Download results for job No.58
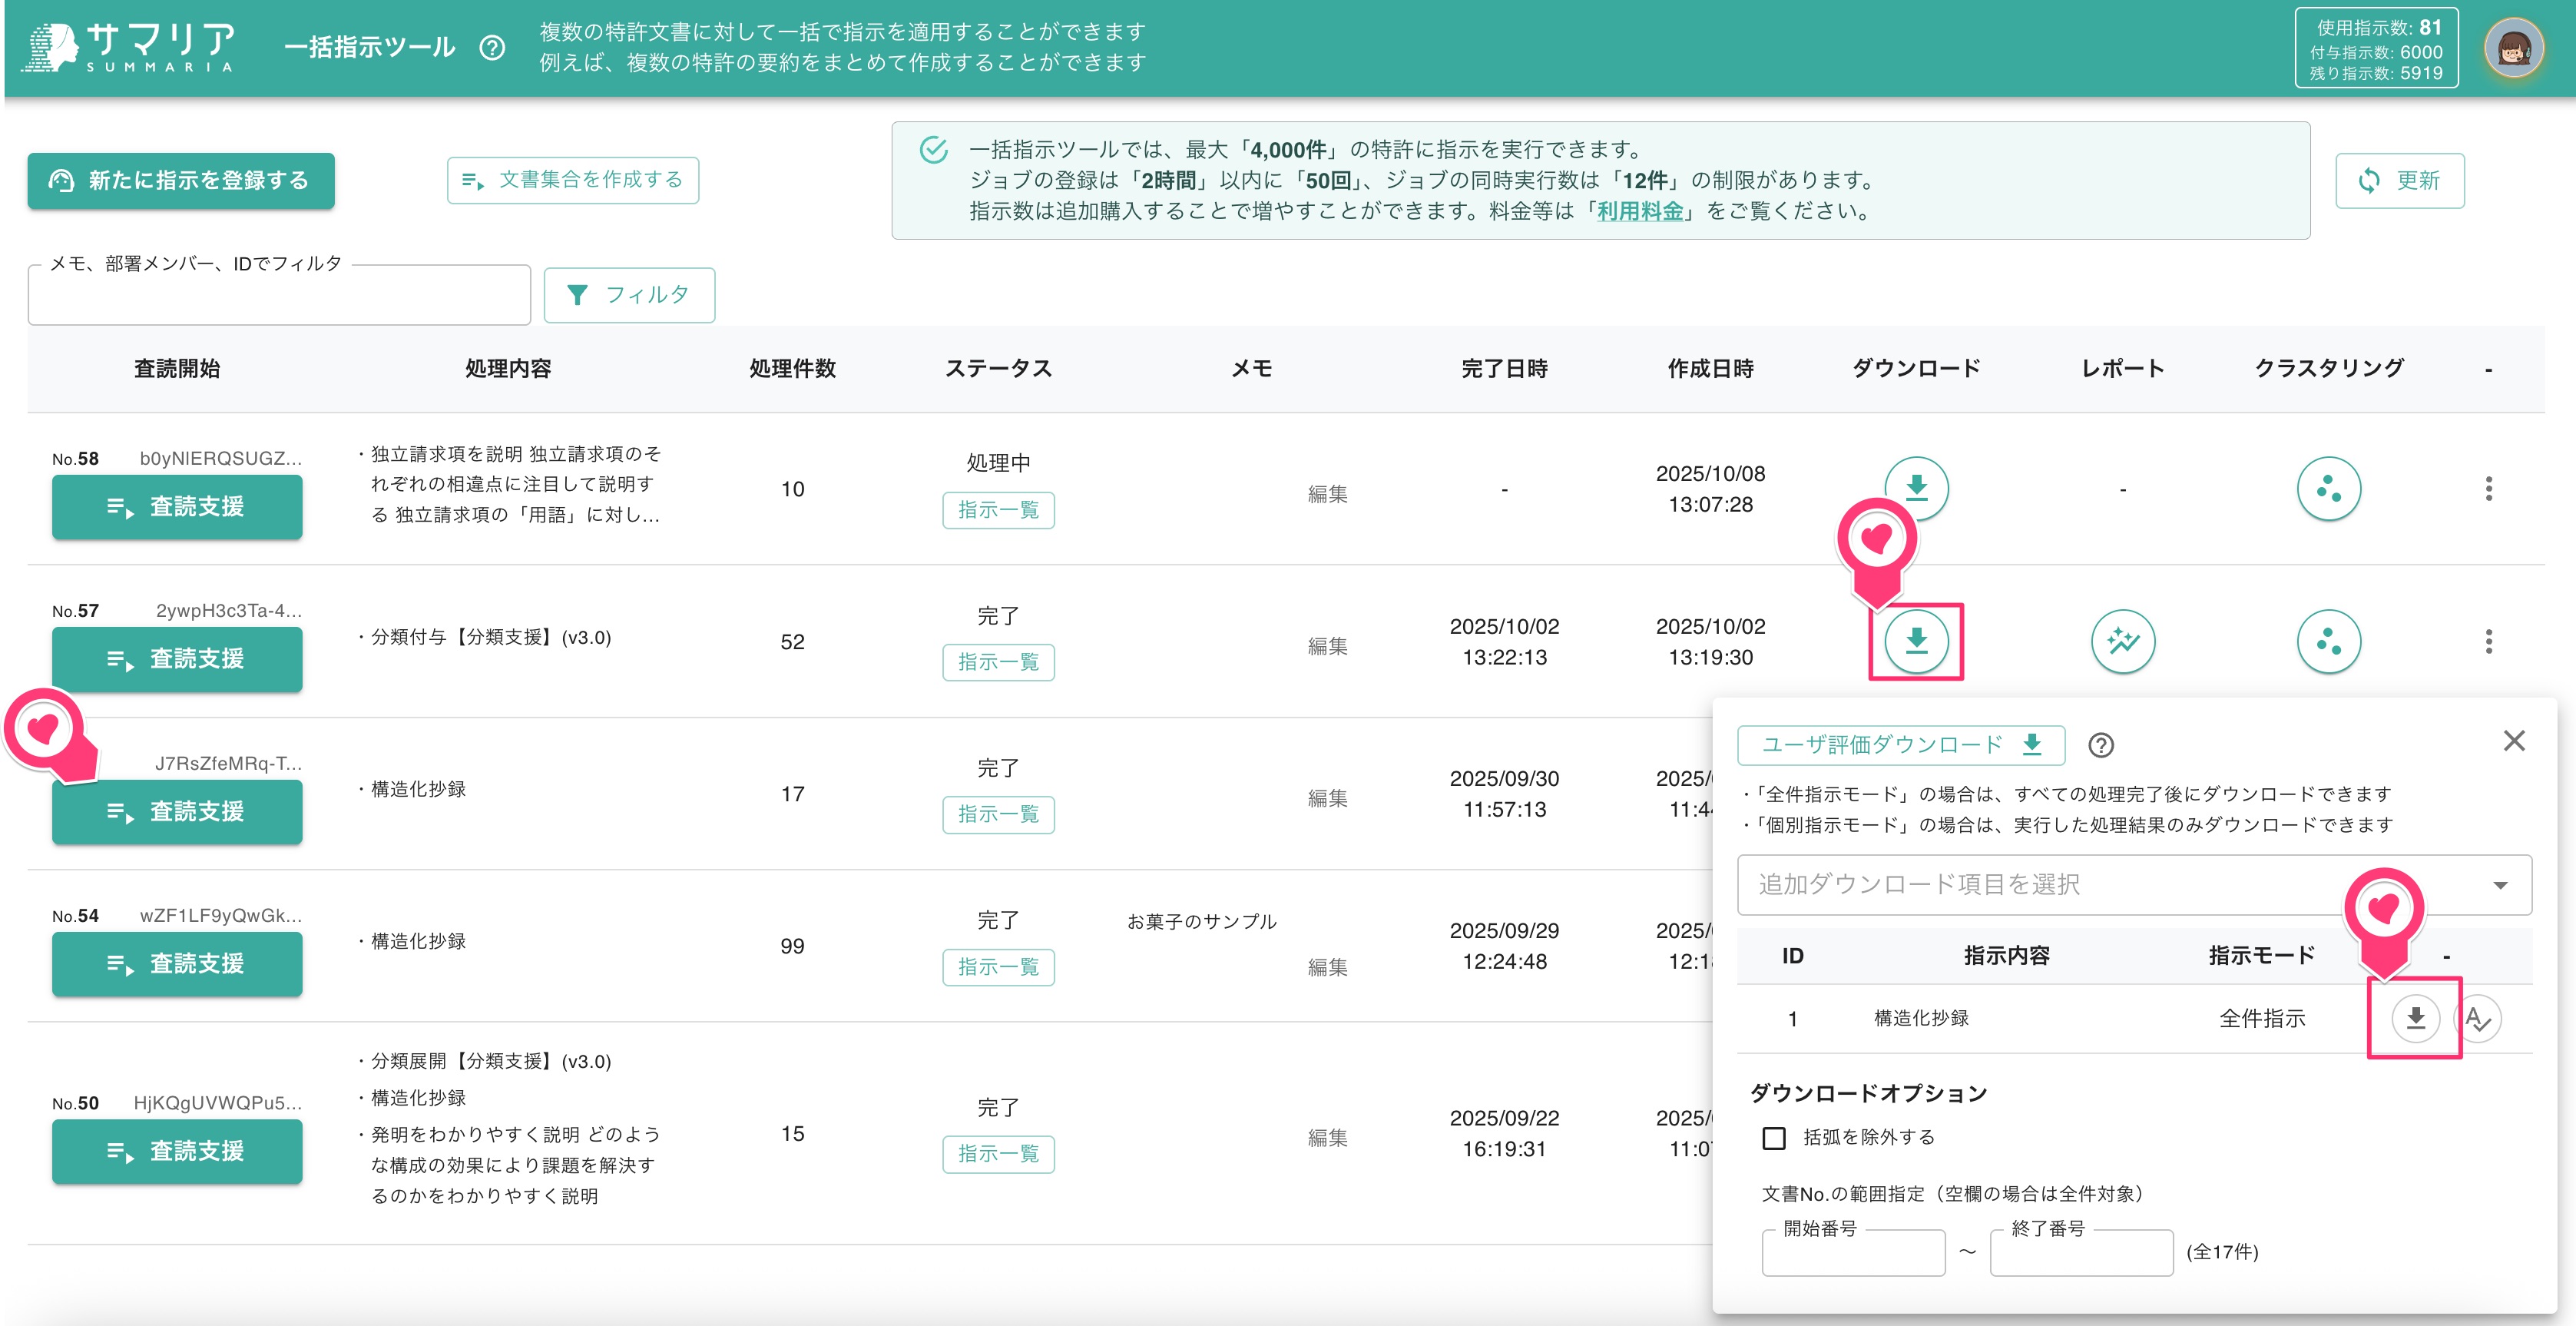This screenshot has height=1326, width=2576. pyautogui.click(x=1916, y=488)
